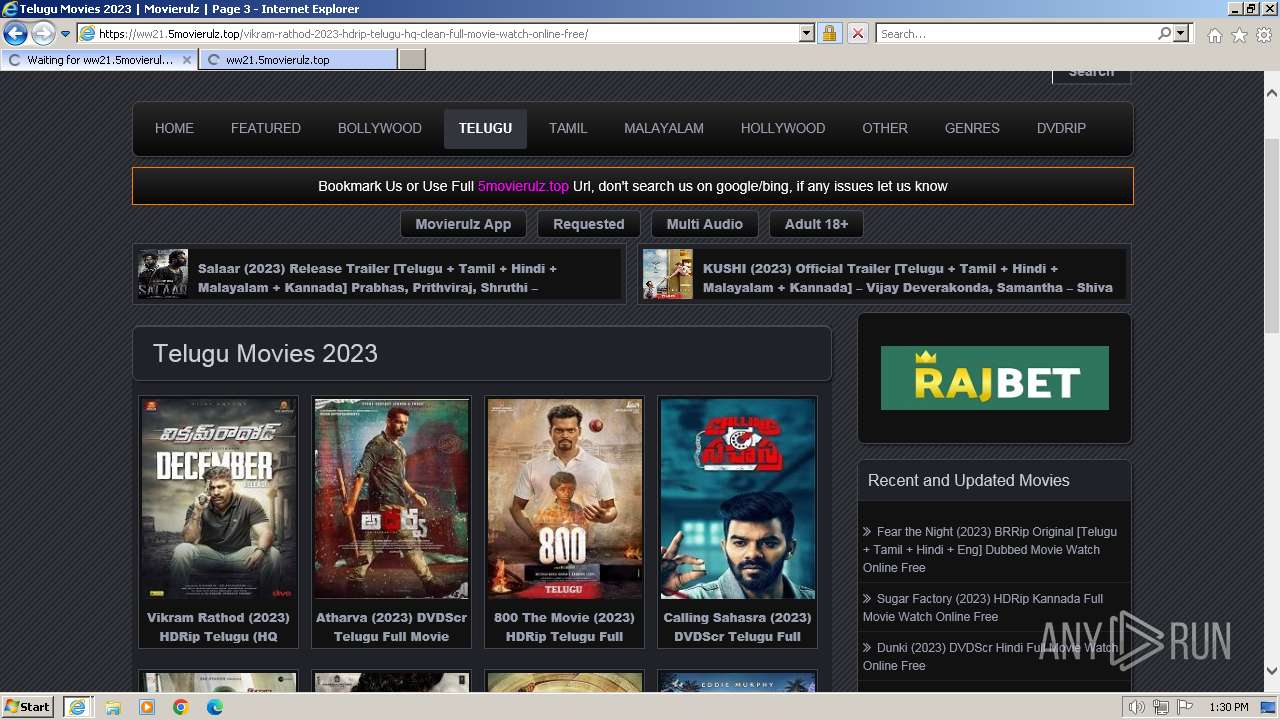This screenshot has width=1280, height=720.
Task: Expand the address bar autocomplete dropdown
Action: pos(807,33)
